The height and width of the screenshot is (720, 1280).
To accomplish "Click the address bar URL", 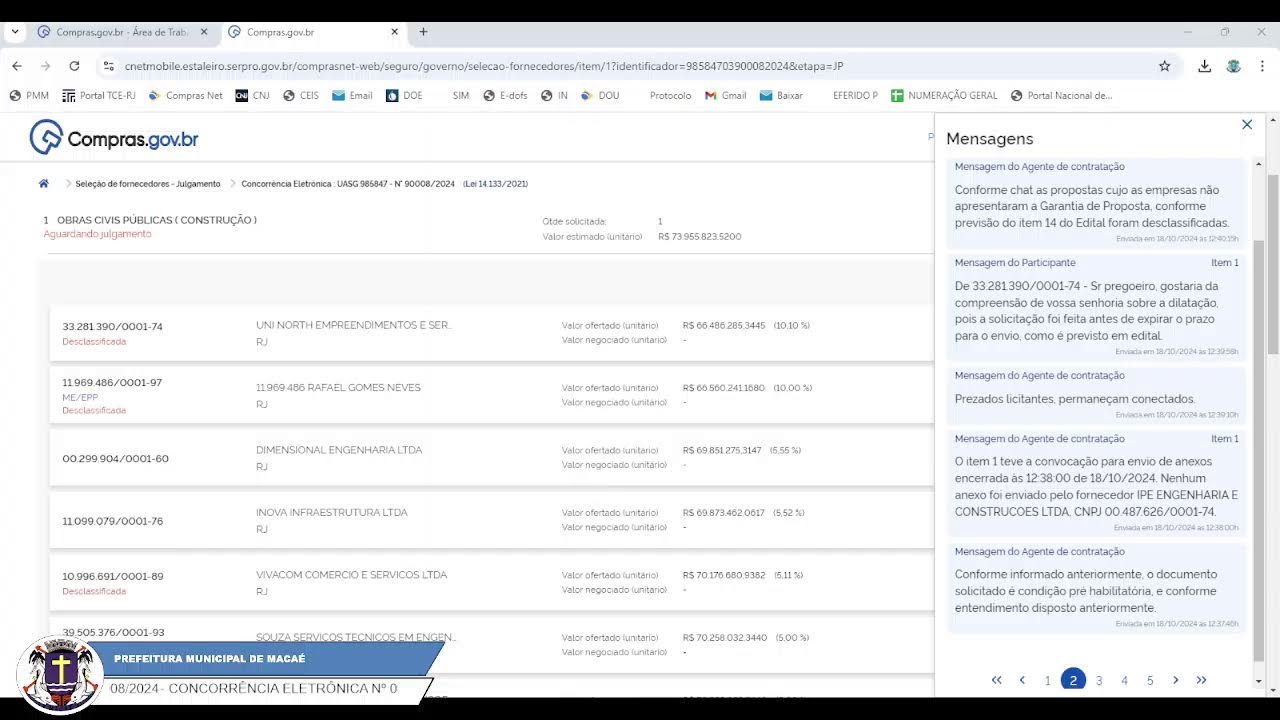I will coord(484,66).
